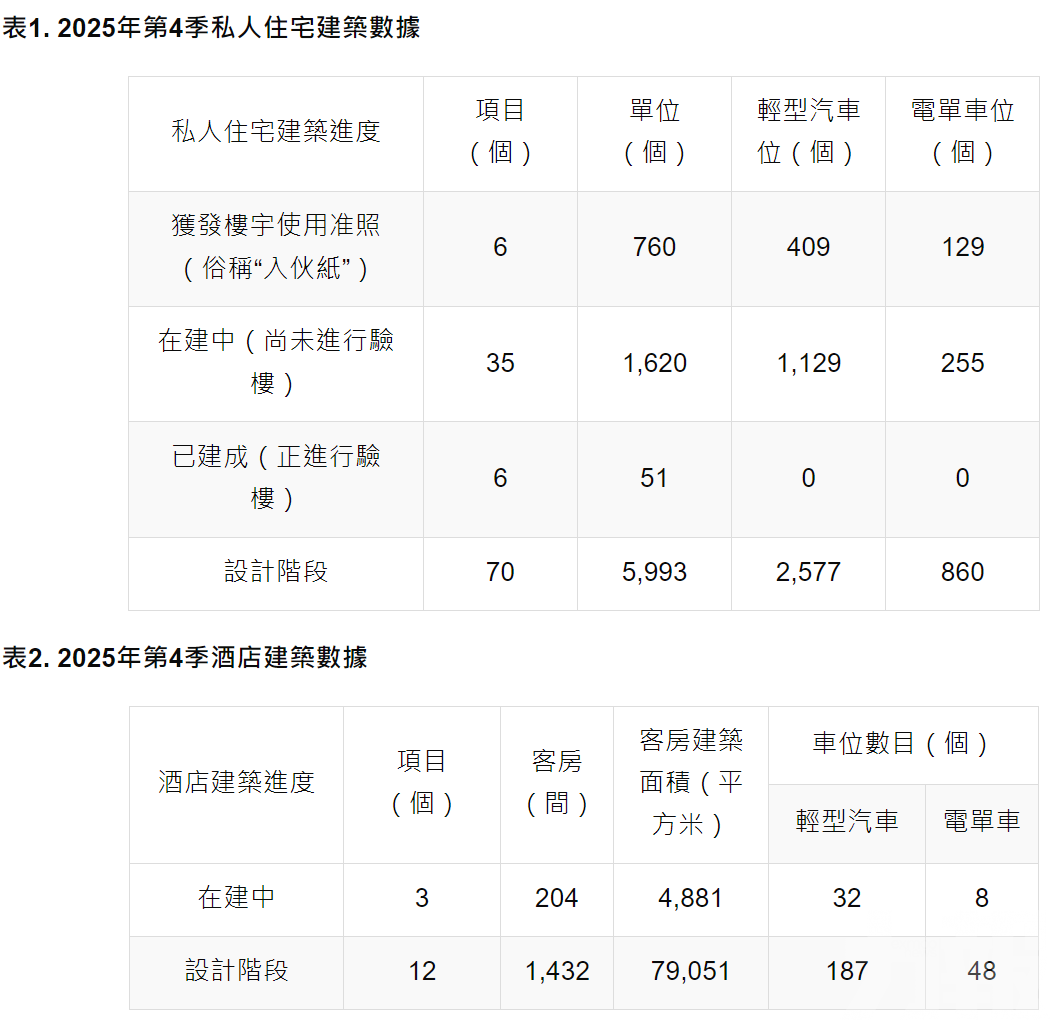This screenshot has height=1020, width=1050.
Task: Click the cell showing 4,881
Action: pos(691,898)
